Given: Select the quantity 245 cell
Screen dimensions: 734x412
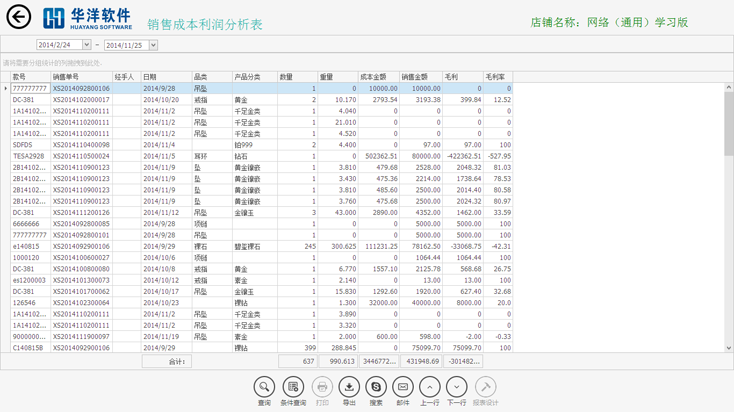Looking at the screenshot, I should coord(298,246).
